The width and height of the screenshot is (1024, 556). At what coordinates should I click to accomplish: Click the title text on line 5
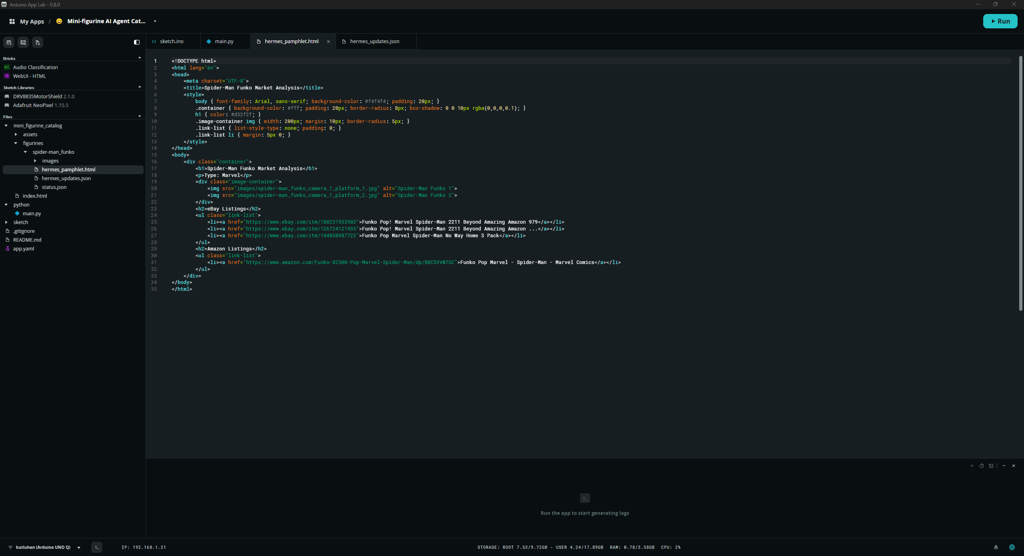coord(252,88)
